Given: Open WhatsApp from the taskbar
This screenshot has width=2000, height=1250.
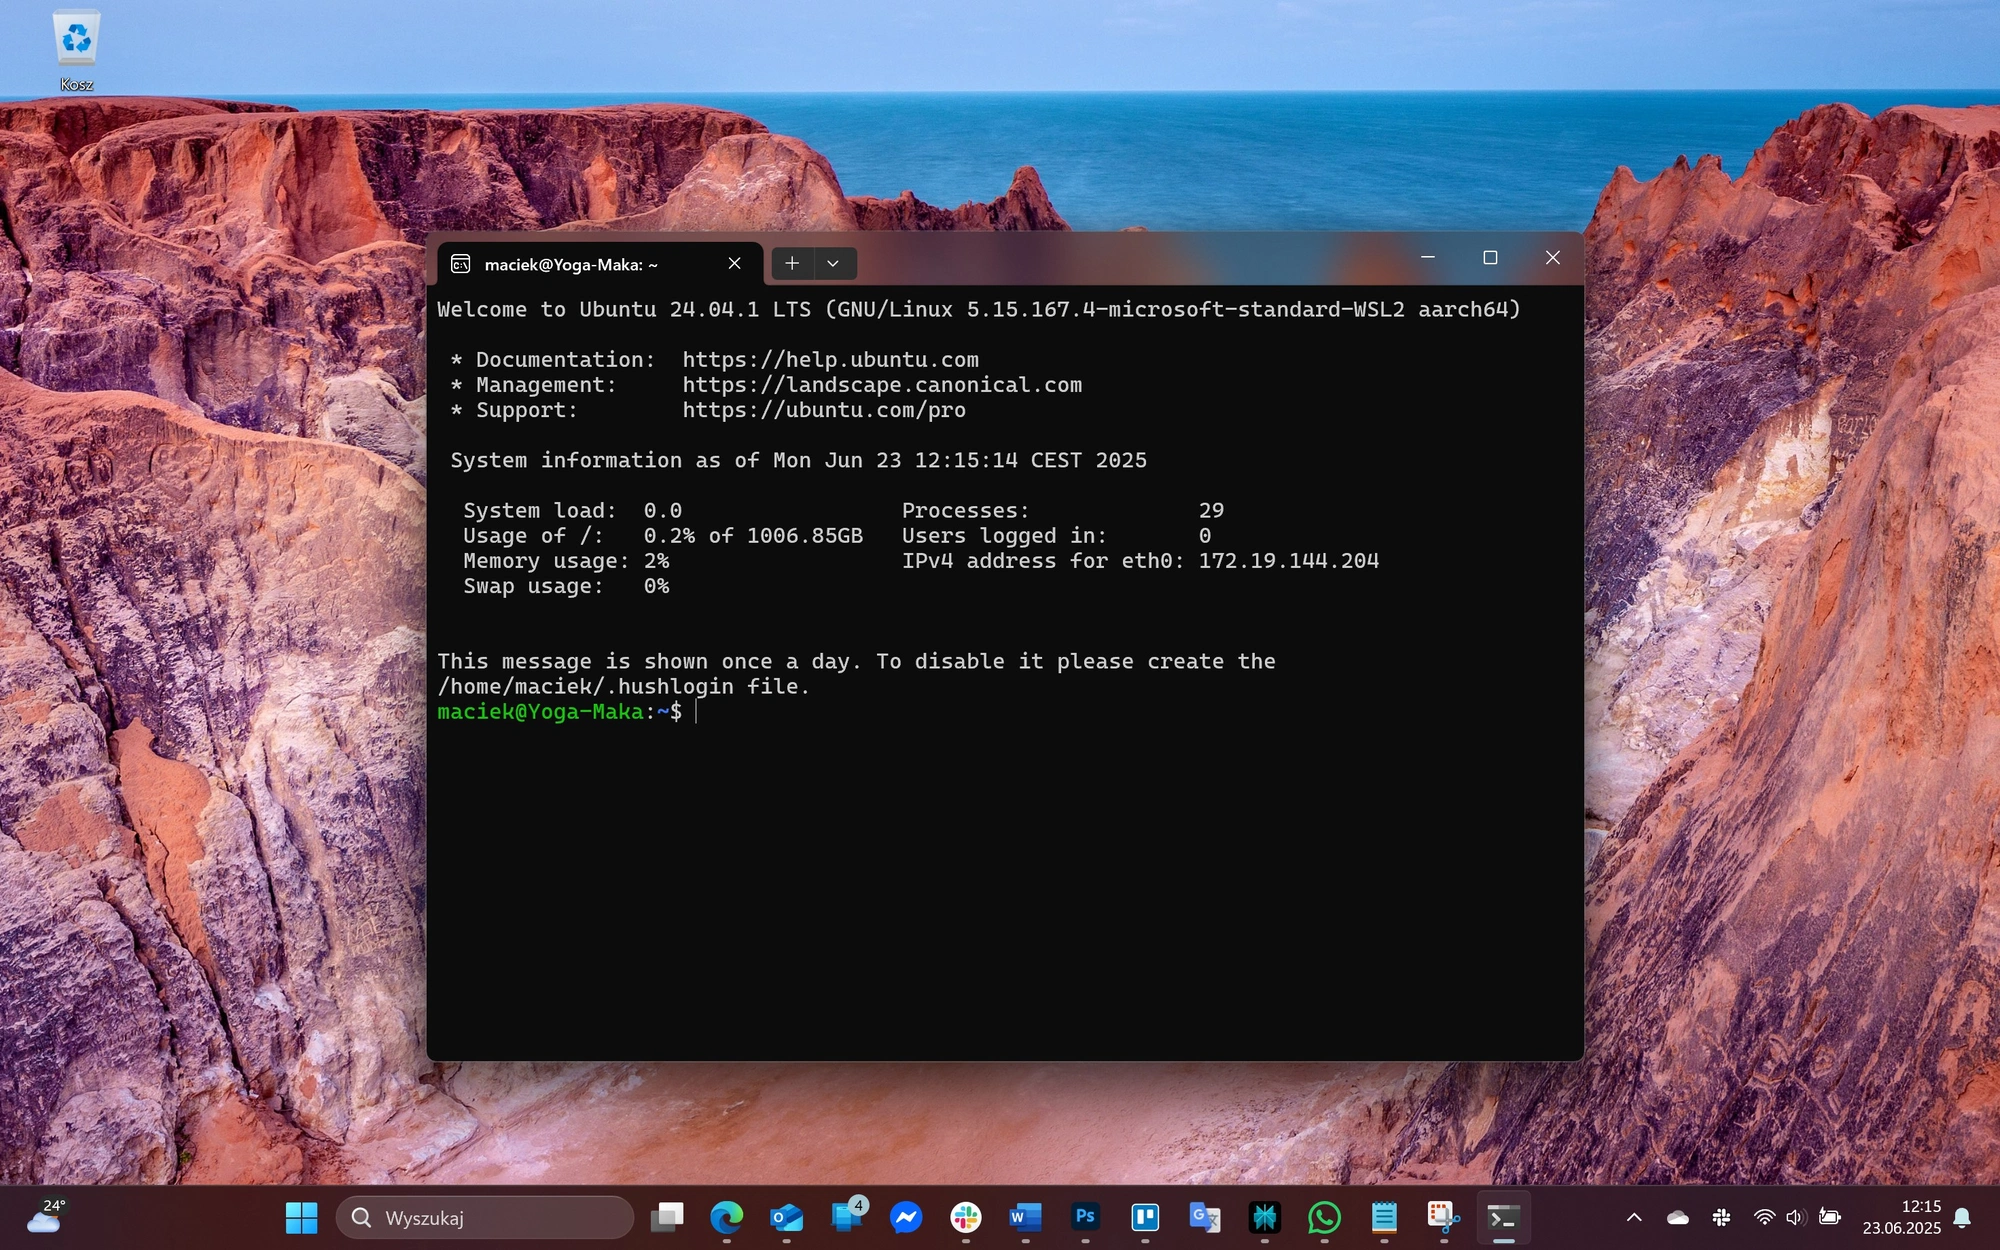Looking at the screenshot, I should point(1324,1217).
